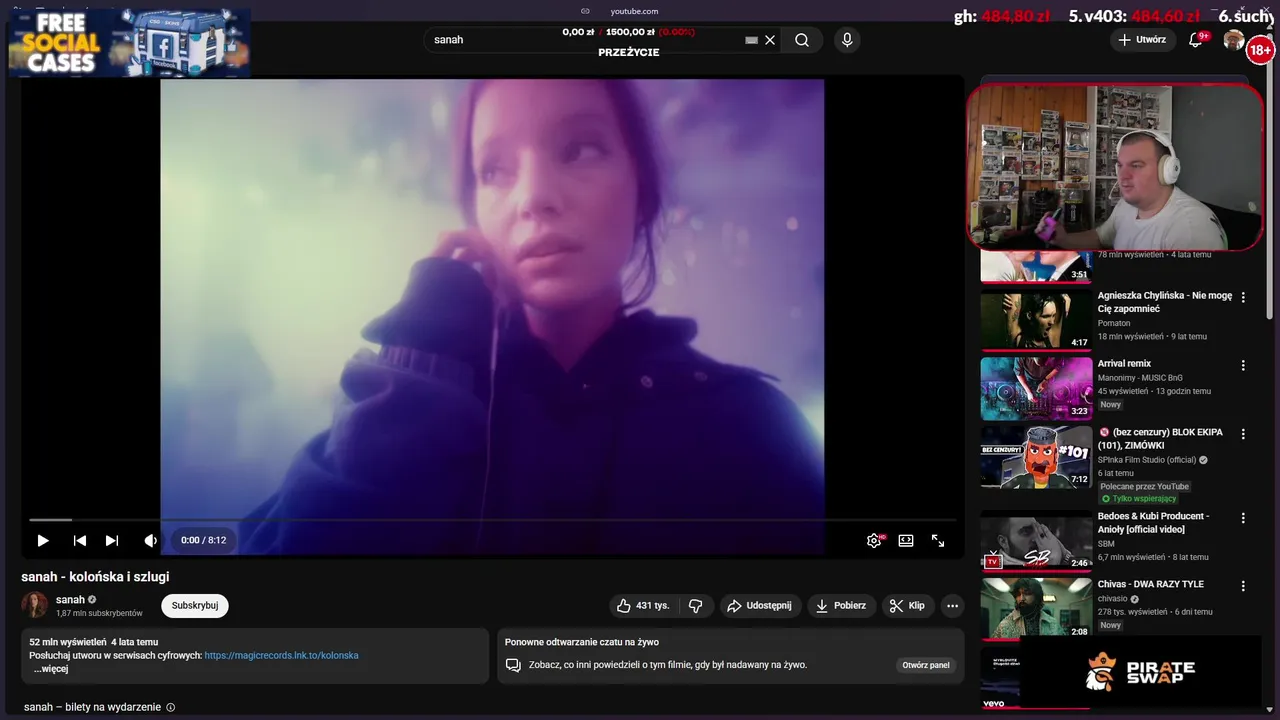Open more actions under the video

952,606
